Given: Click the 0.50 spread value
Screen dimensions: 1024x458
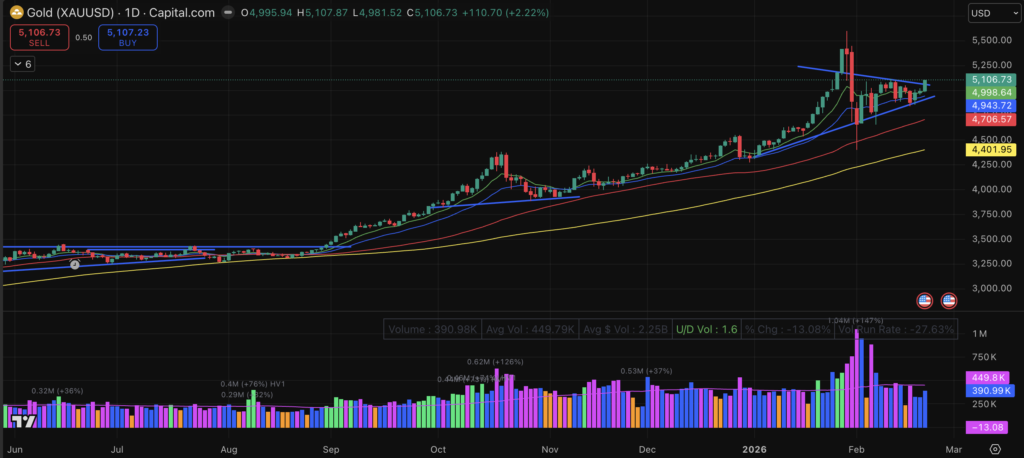Looking at the screenshot, I should 83,37.
